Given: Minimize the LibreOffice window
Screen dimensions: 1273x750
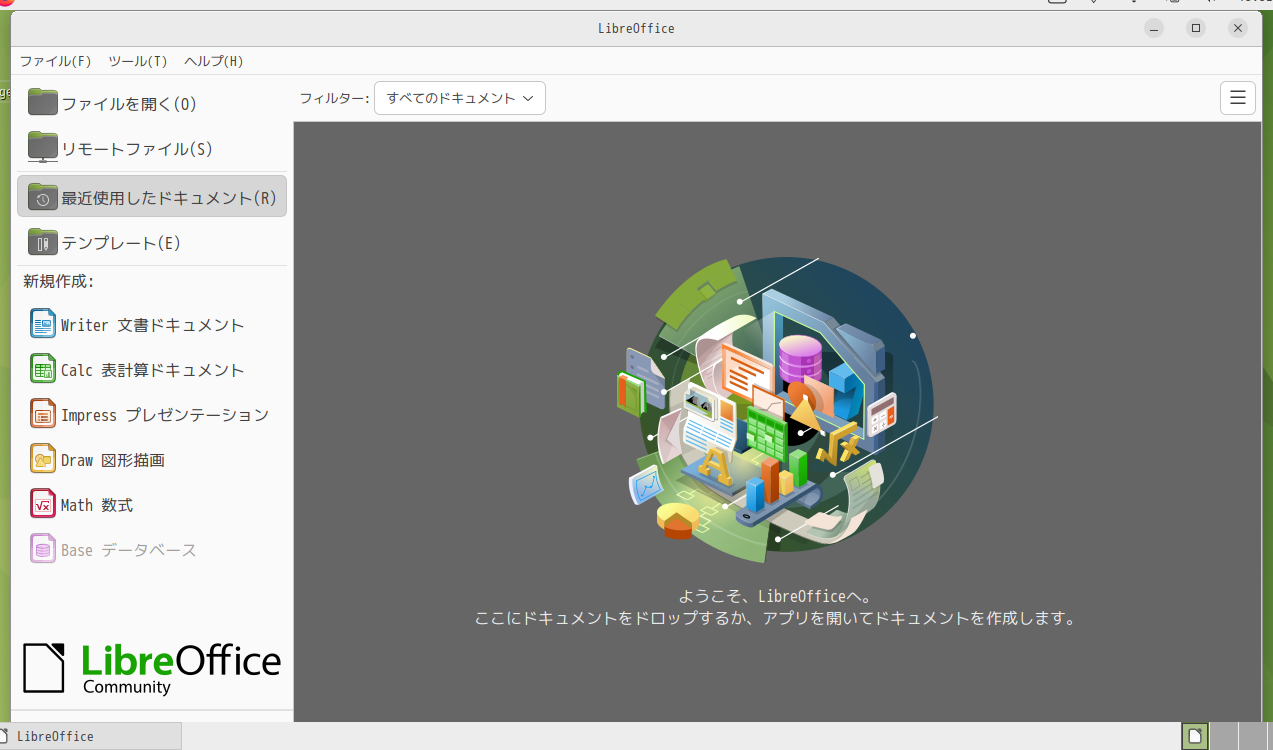Looking at the screenshot, I should 1154,28.
